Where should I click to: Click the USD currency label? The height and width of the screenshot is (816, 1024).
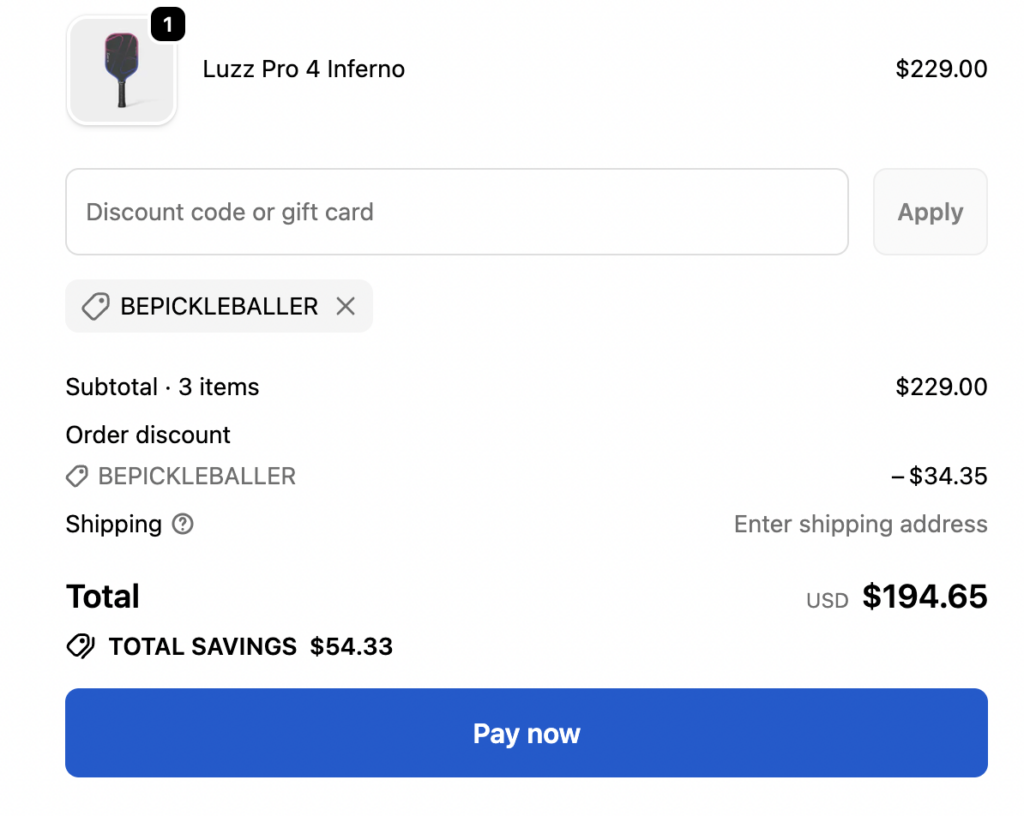click(827, 601)
